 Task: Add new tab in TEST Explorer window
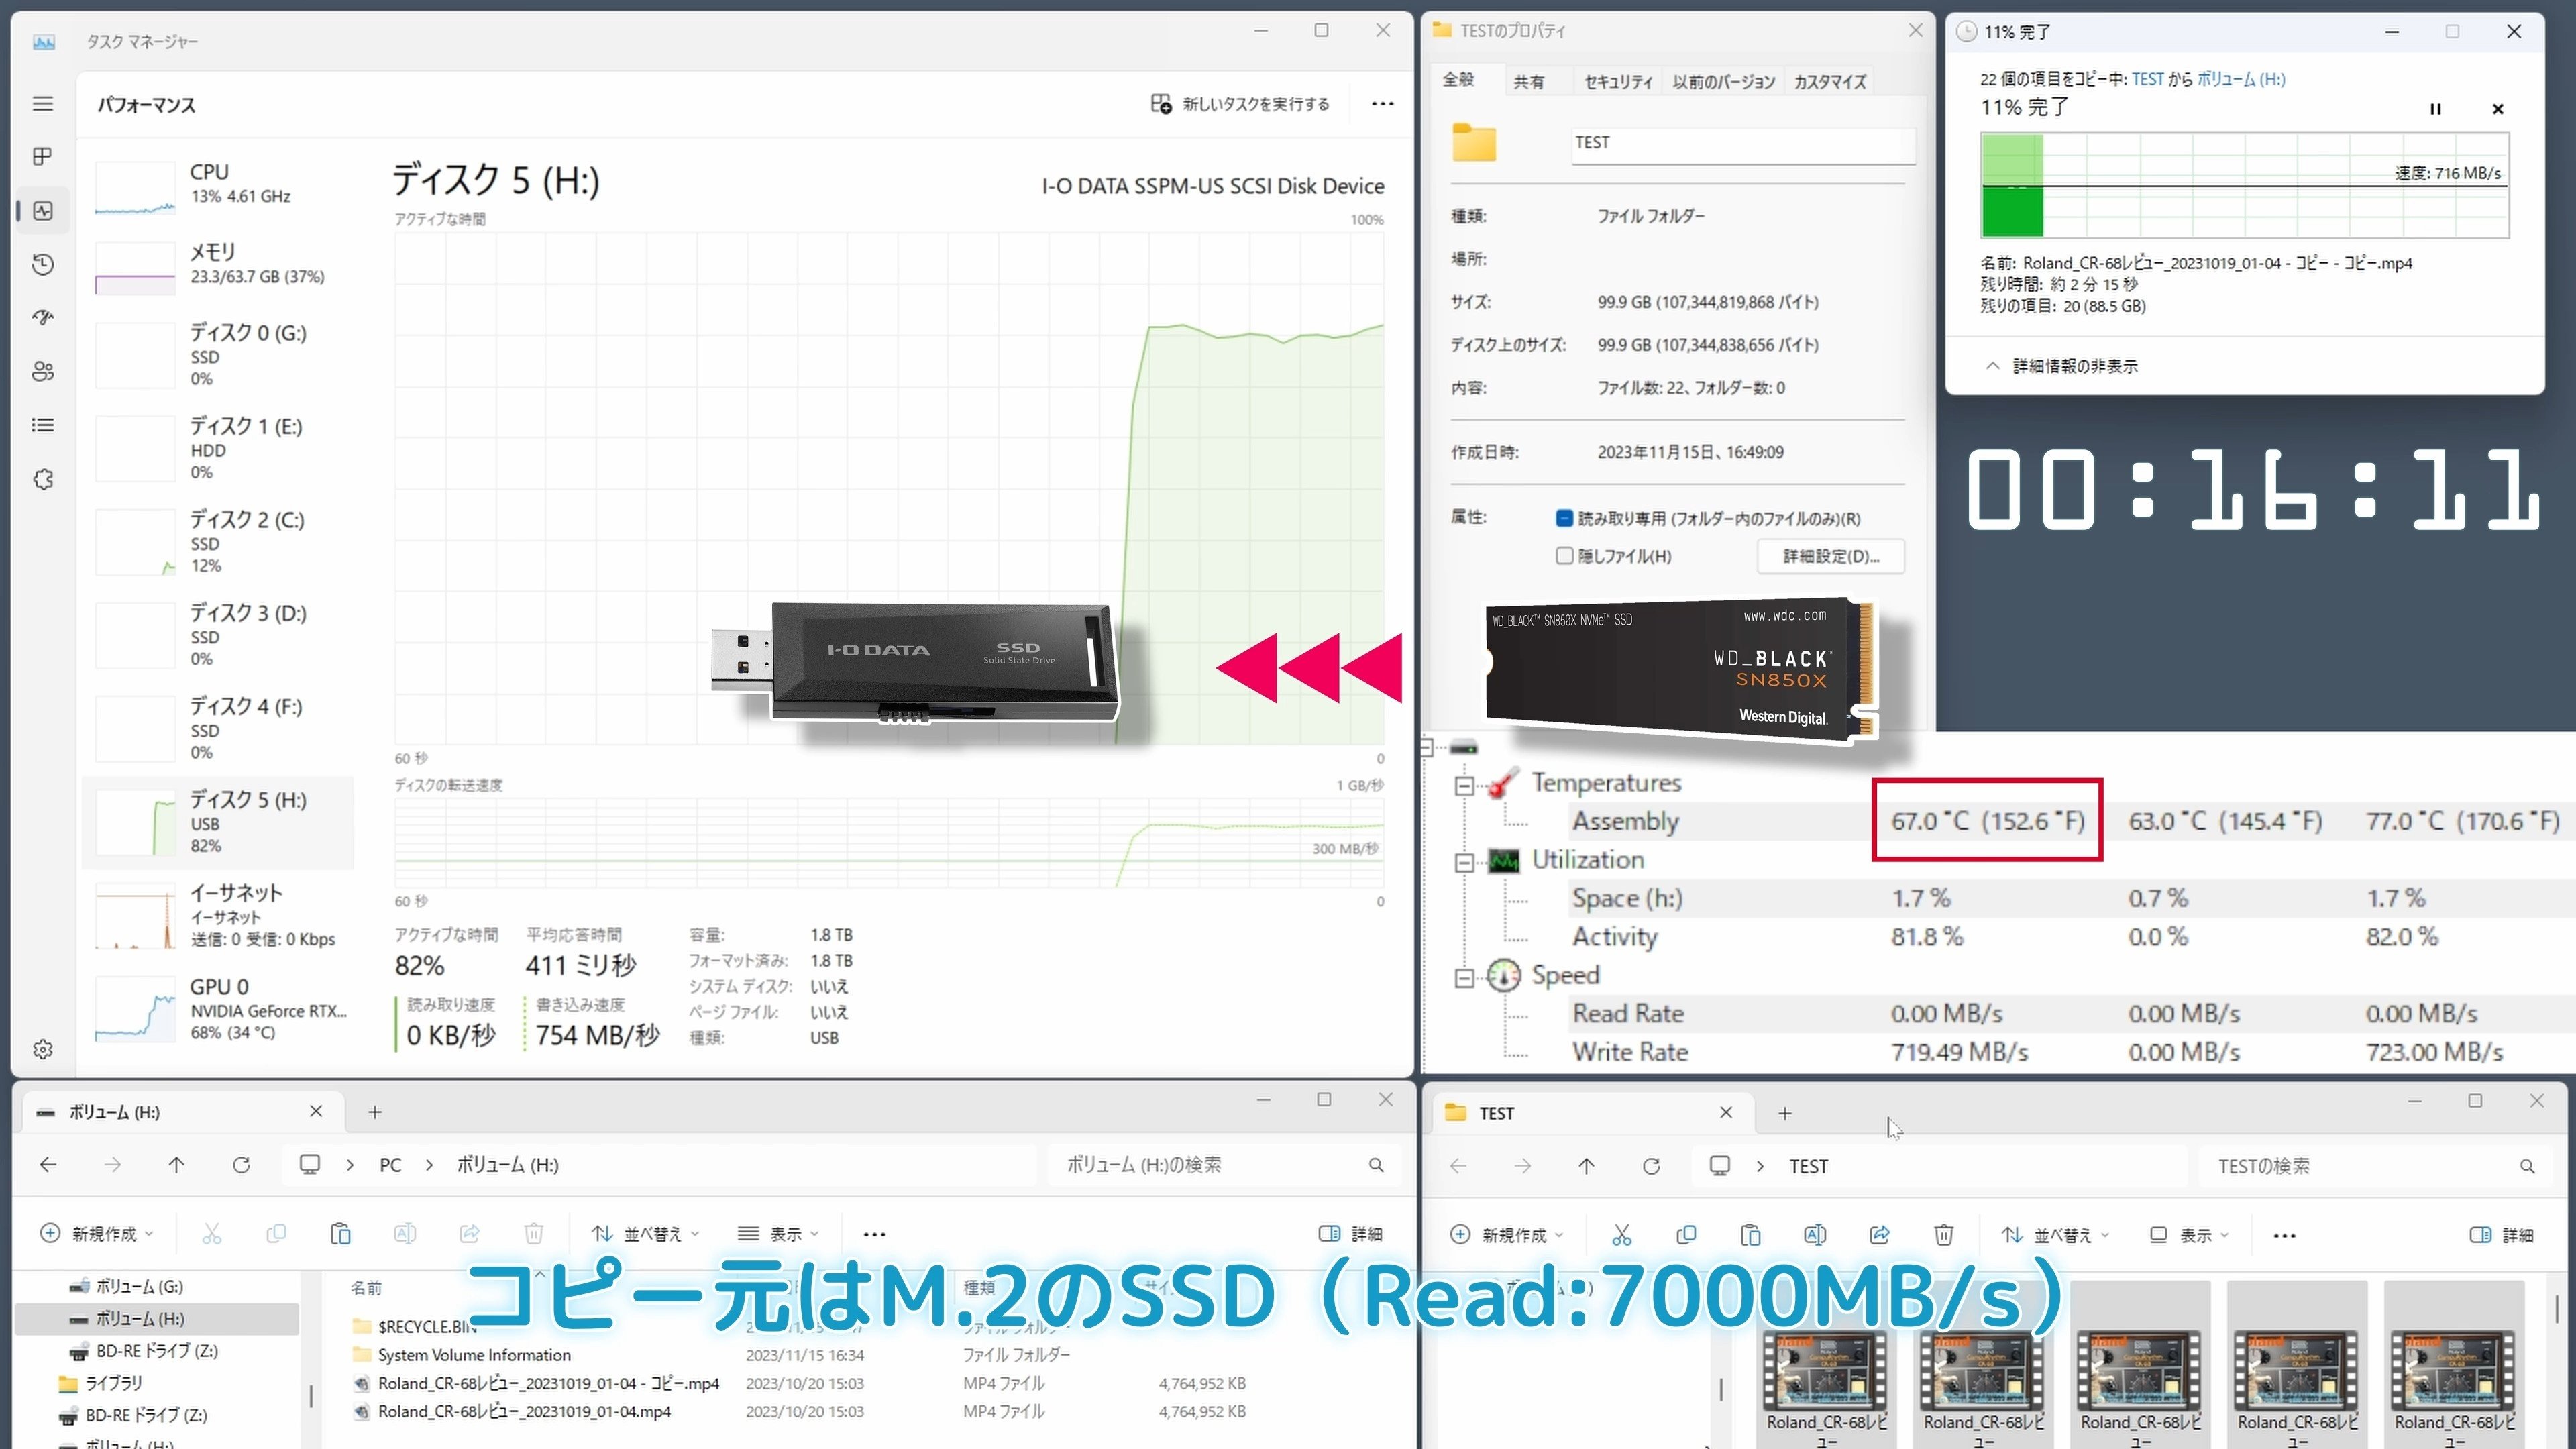coord(1785,1113)
